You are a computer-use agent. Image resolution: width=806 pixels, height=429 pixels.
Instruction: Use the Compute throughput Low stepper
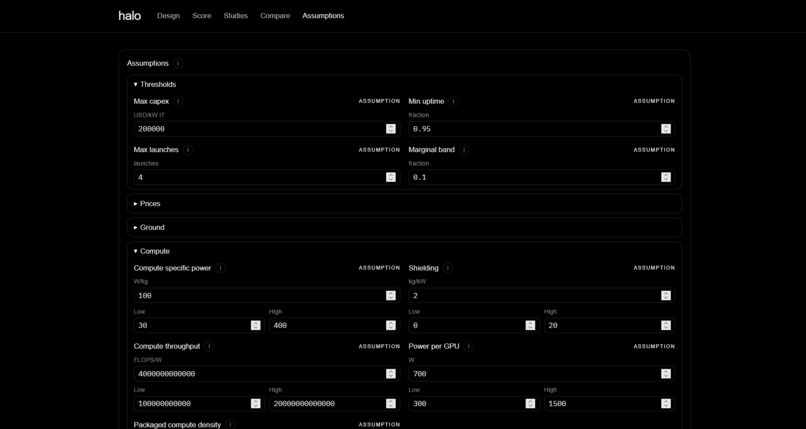(x=255, y=403)
